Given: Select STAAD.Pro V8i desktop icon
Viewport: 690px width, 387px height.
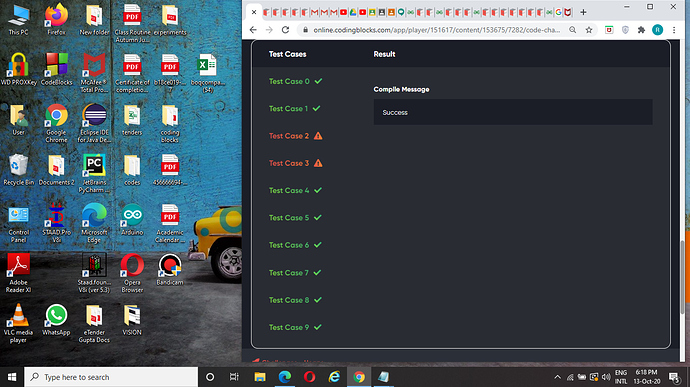Looking at the screenshot, I should coord(56,223).
